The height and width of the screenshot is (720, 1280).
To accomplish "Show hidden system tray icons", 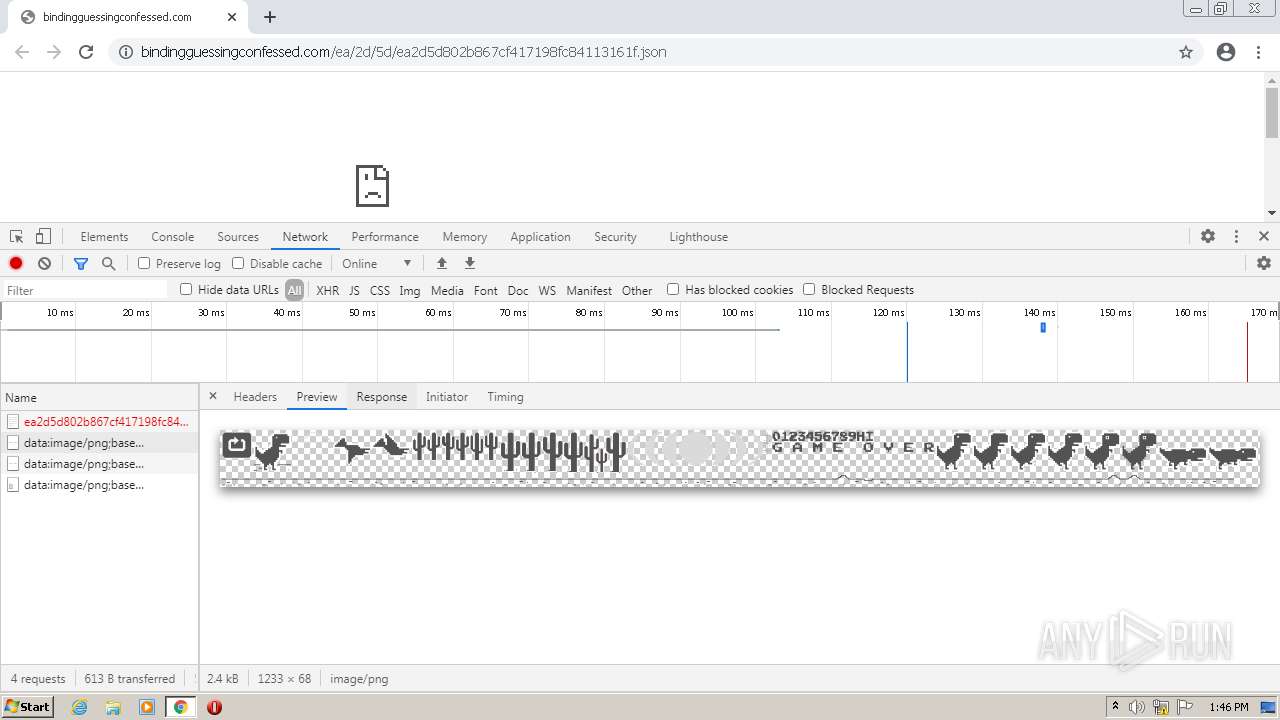I will point(1115,707).
